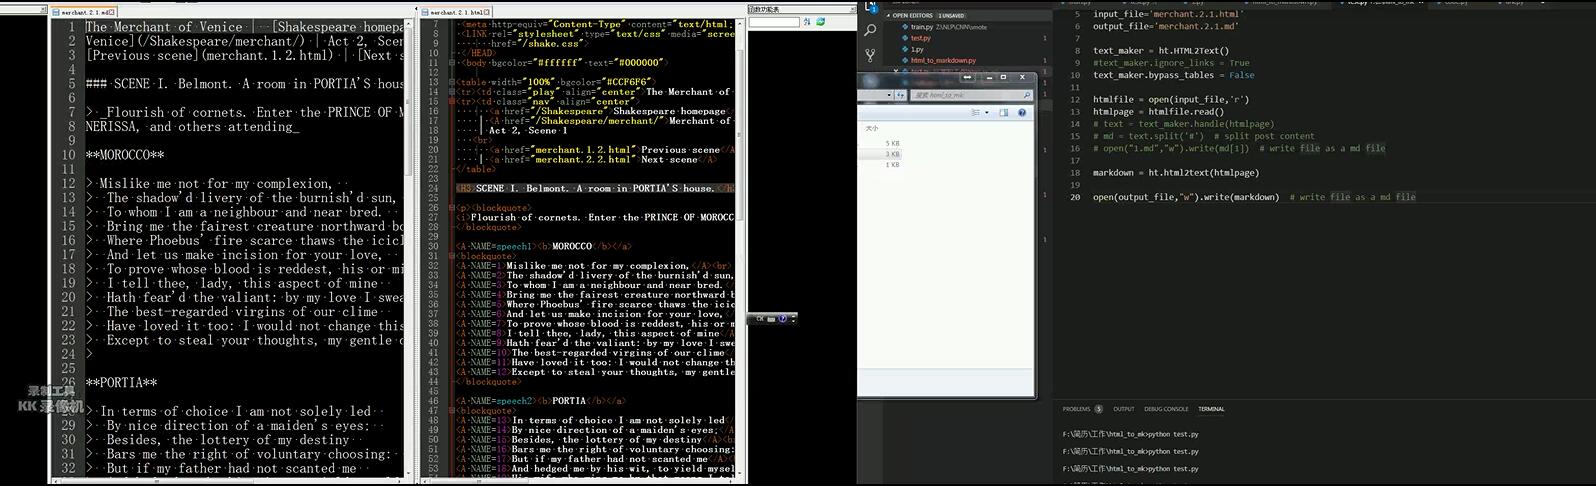Open the Explorer view icon in VS Code
Image resolution: width=1596 pixels, height=486 pixels.
870,6
